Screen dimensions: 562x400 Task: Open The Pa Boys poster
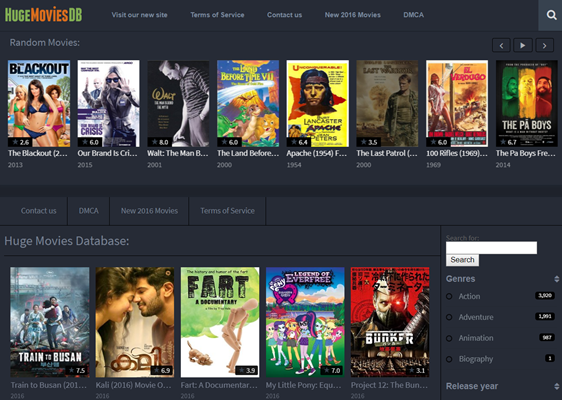coord(527,103)
